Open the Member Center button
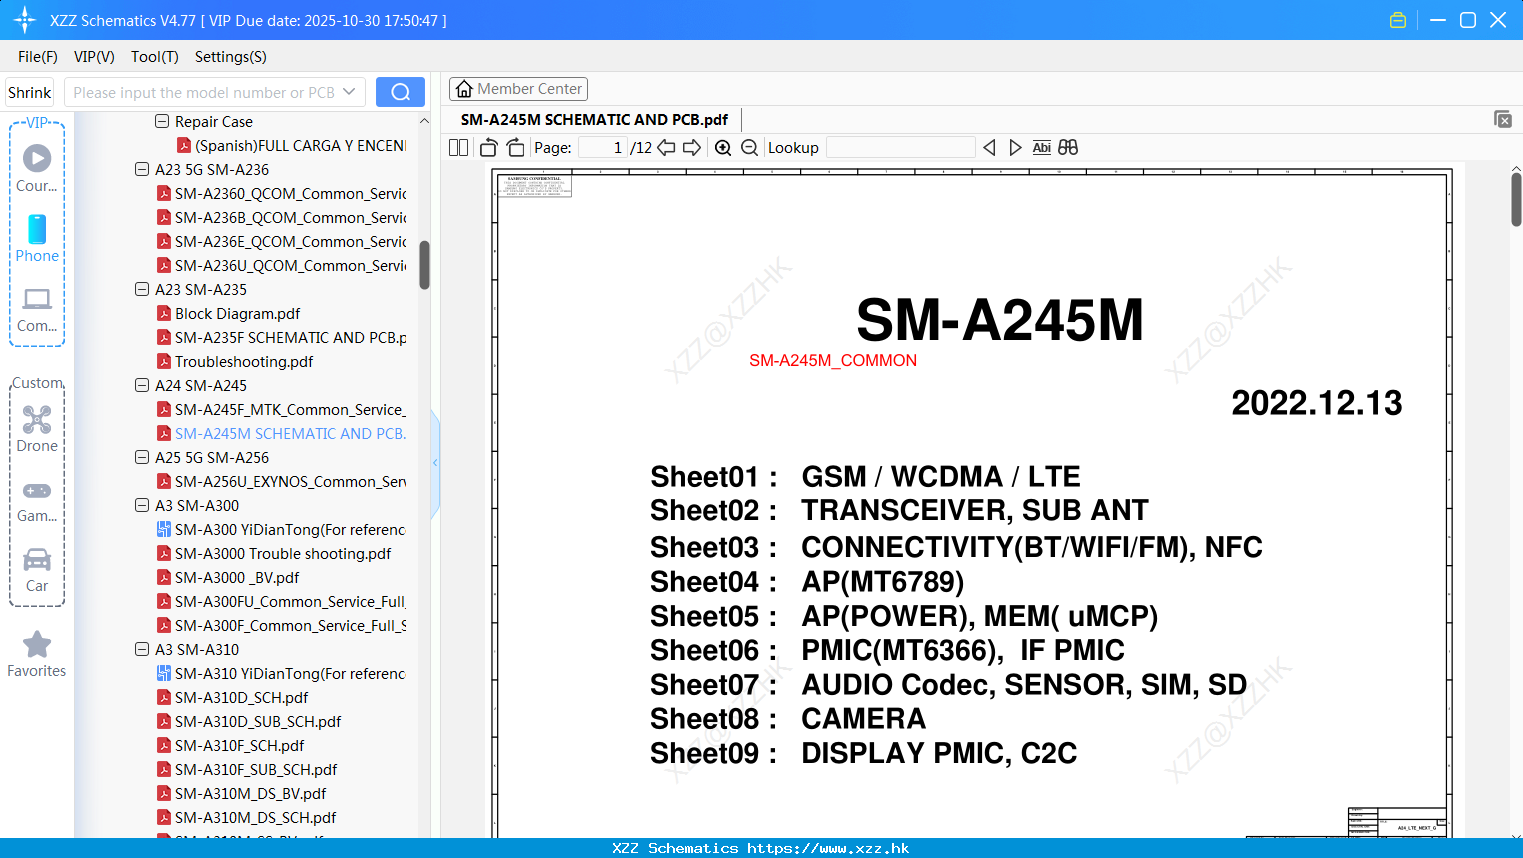1523x858 pixels. pyautogui.click(x=518, y=89)
